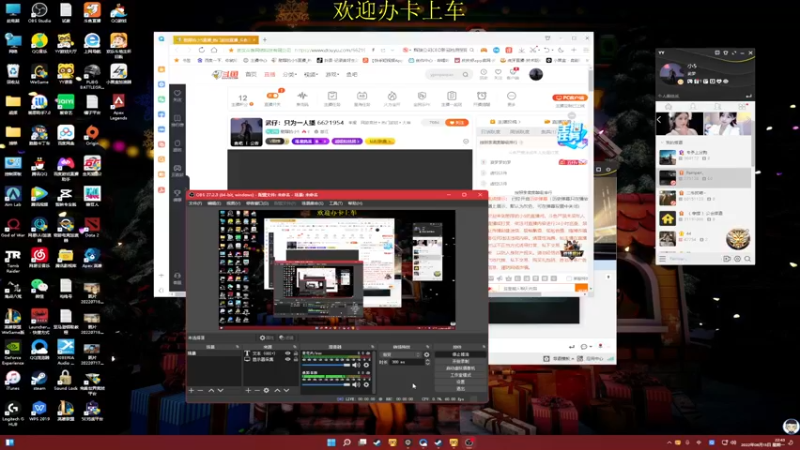Viewport: 800px width, 450px height.
Task: Open Douyu watch history clock icon
Action: point(483,72)
